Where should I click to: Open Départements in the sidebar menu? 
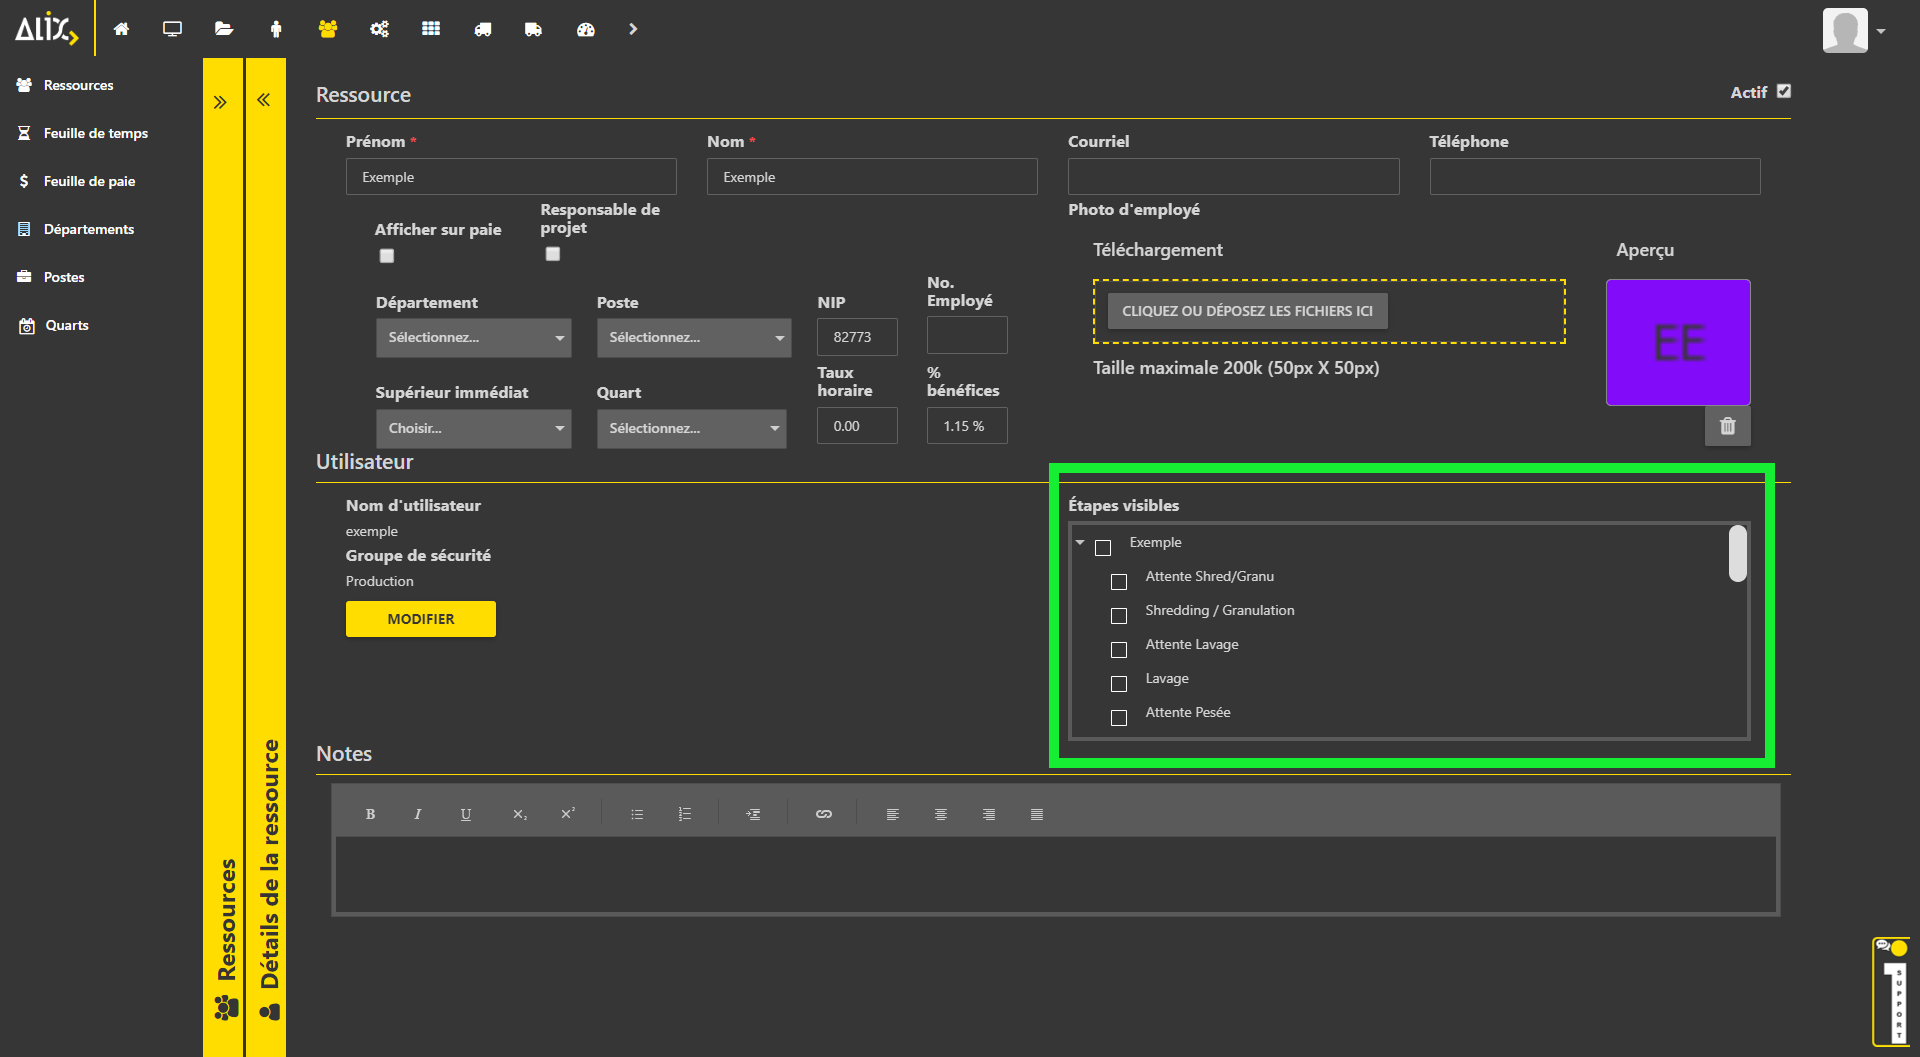pyautogui.click(x=88, y=229)
